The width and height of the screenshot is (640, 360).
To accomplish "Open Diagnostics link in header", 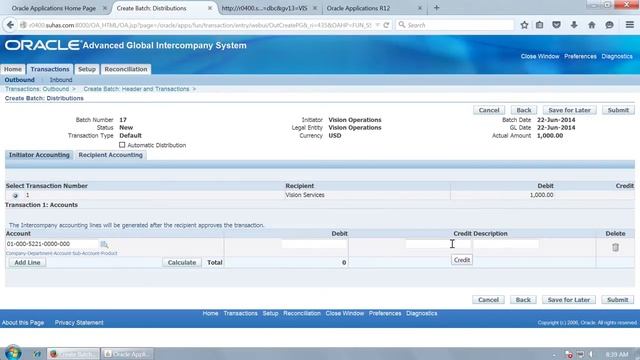I will [x=617, y=56].
